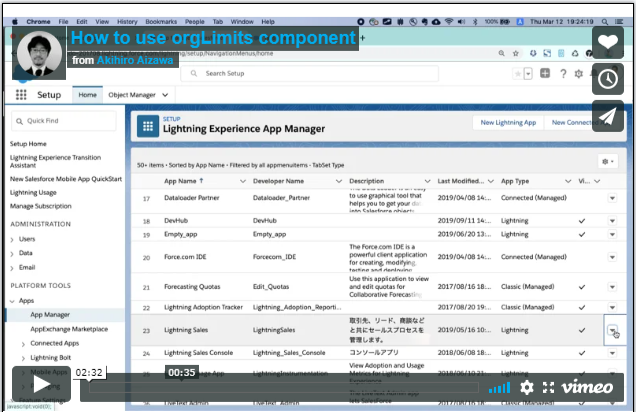The height and width of the screenshot is (412, 636).
Task: Add video to Watch Later clock icon
Action: coord(608,79)
